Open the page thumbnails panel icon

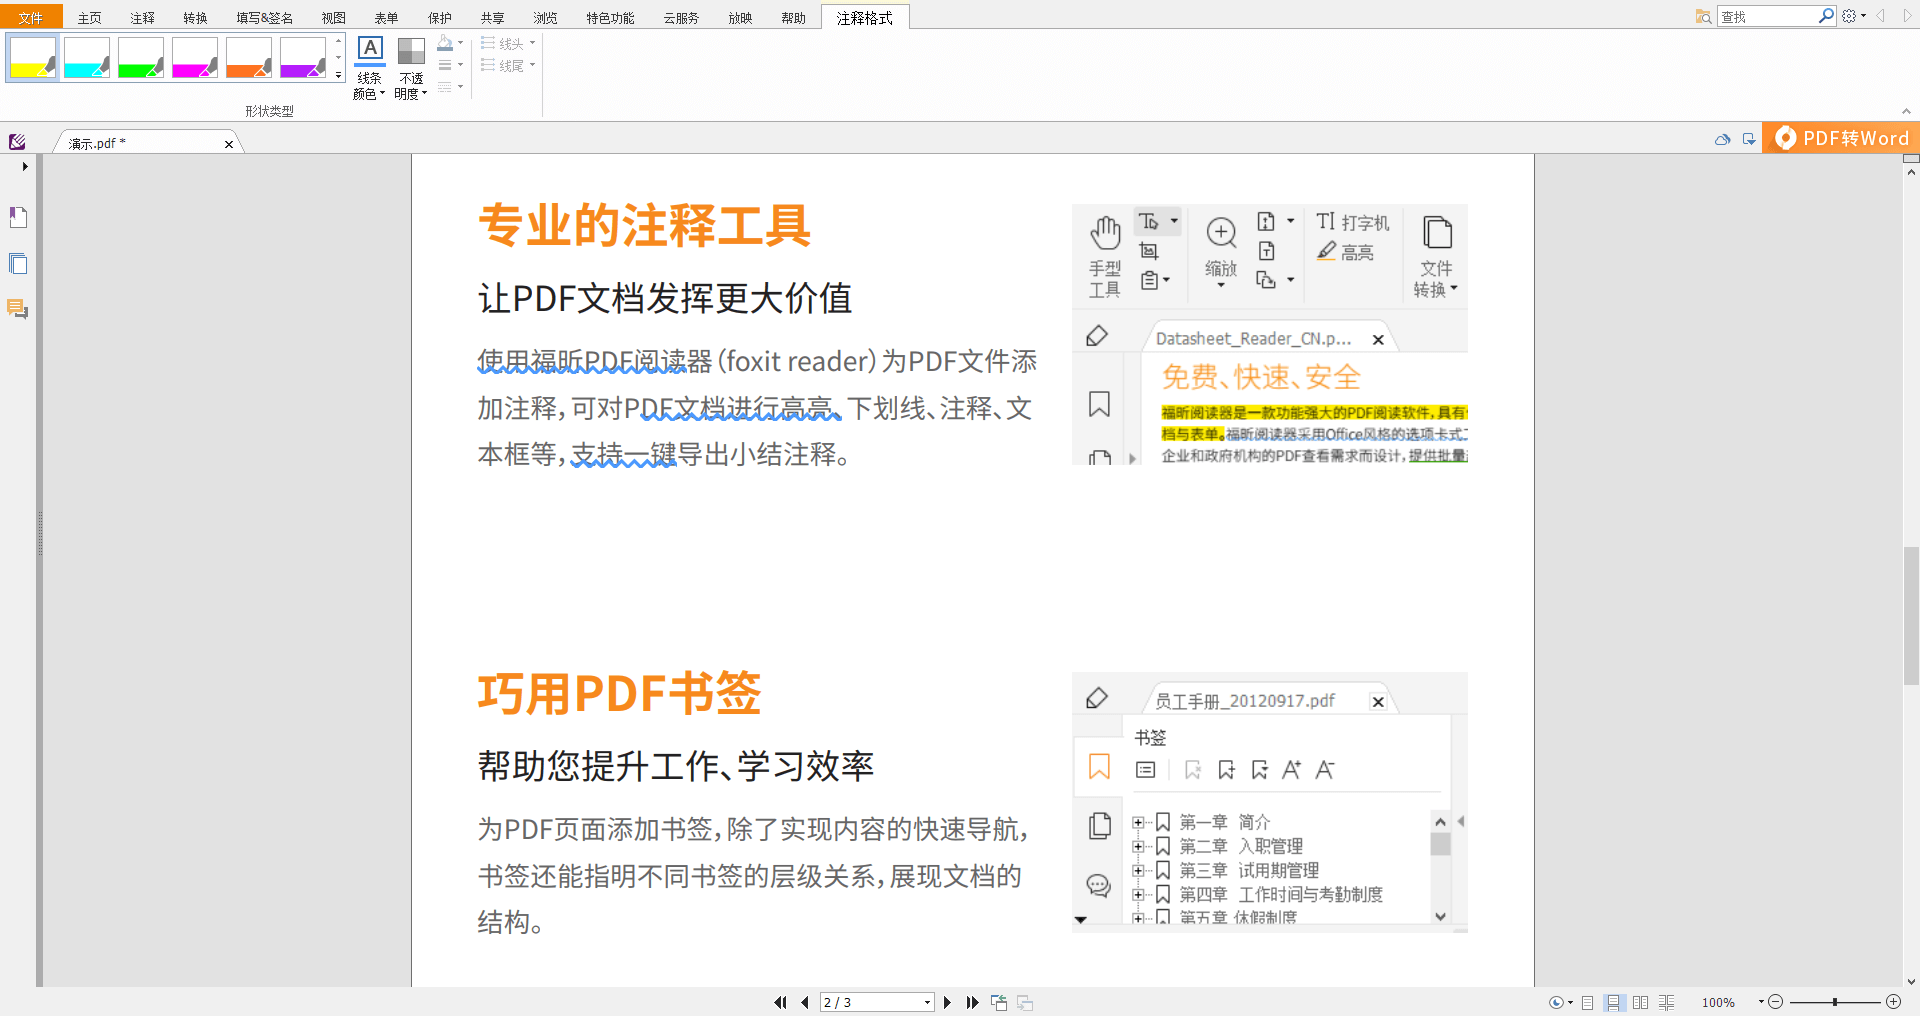(17, 263)
